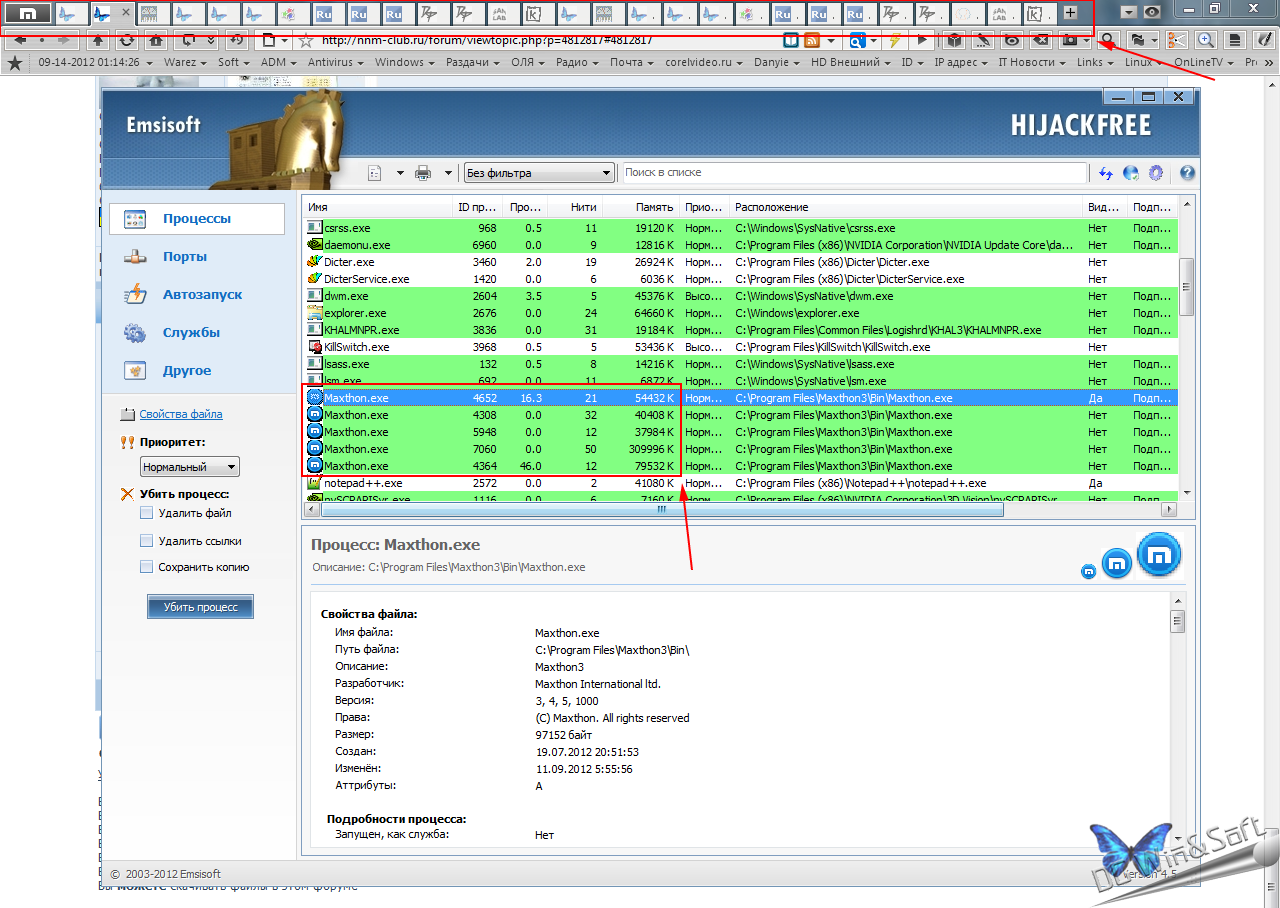Click the report document icon in toolbar
This screenshot has width=1280, height=908.
375,173
